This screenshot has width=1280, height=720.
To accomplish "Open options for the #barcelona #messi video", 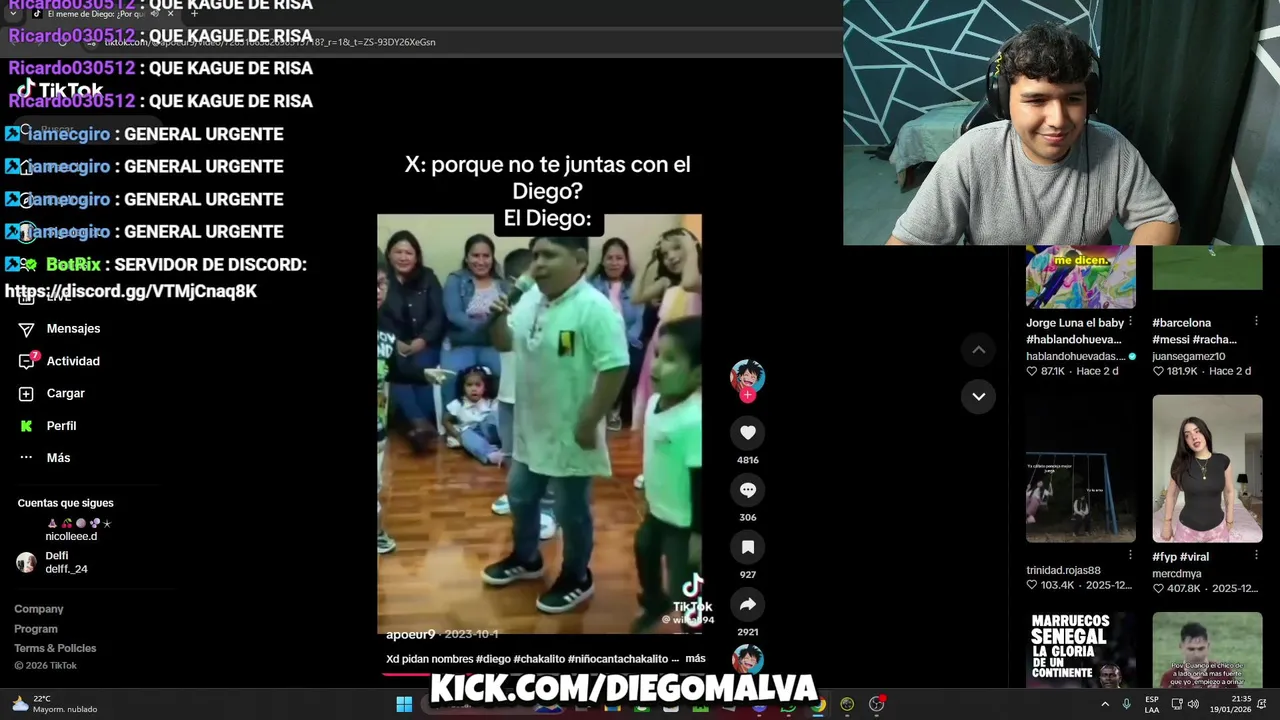I will [1257, 322].
